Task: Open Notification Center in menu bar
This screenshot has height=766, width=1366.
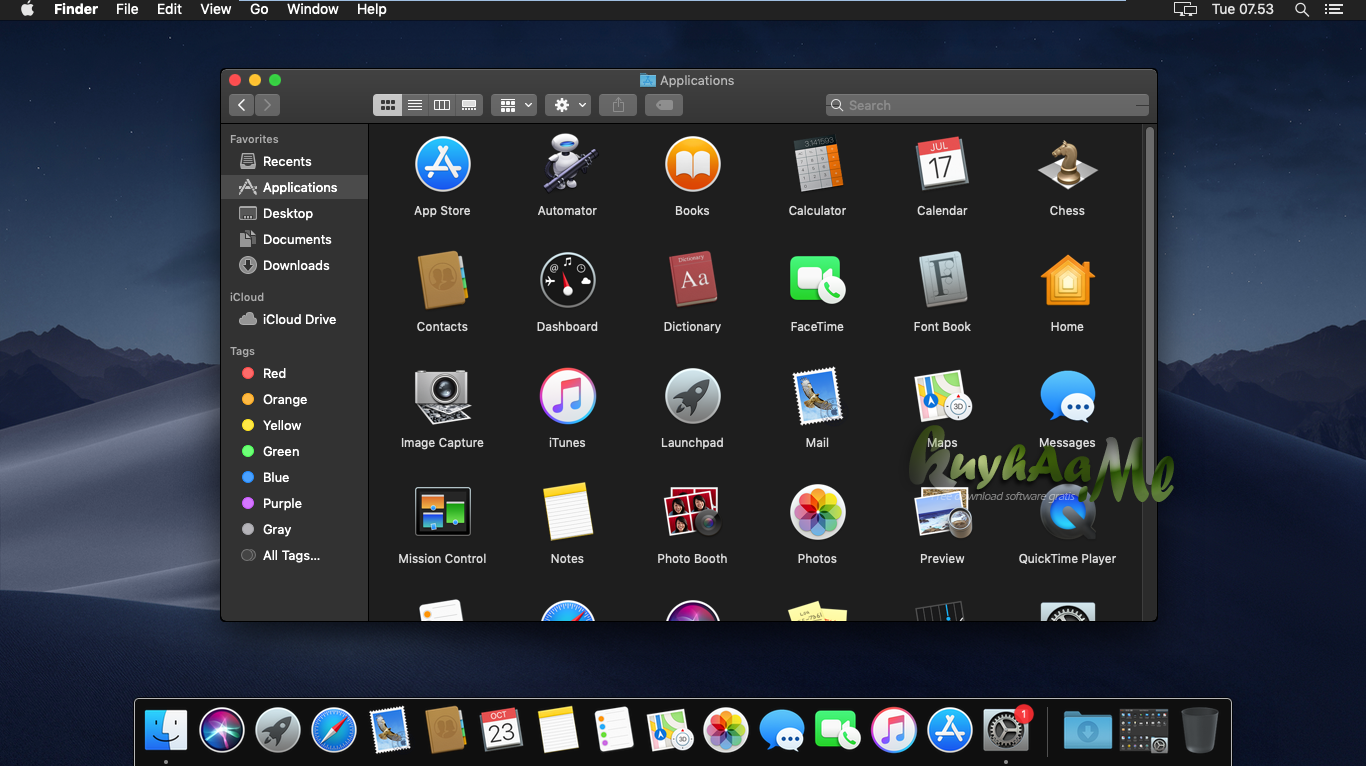Action: coord(1334,9)
